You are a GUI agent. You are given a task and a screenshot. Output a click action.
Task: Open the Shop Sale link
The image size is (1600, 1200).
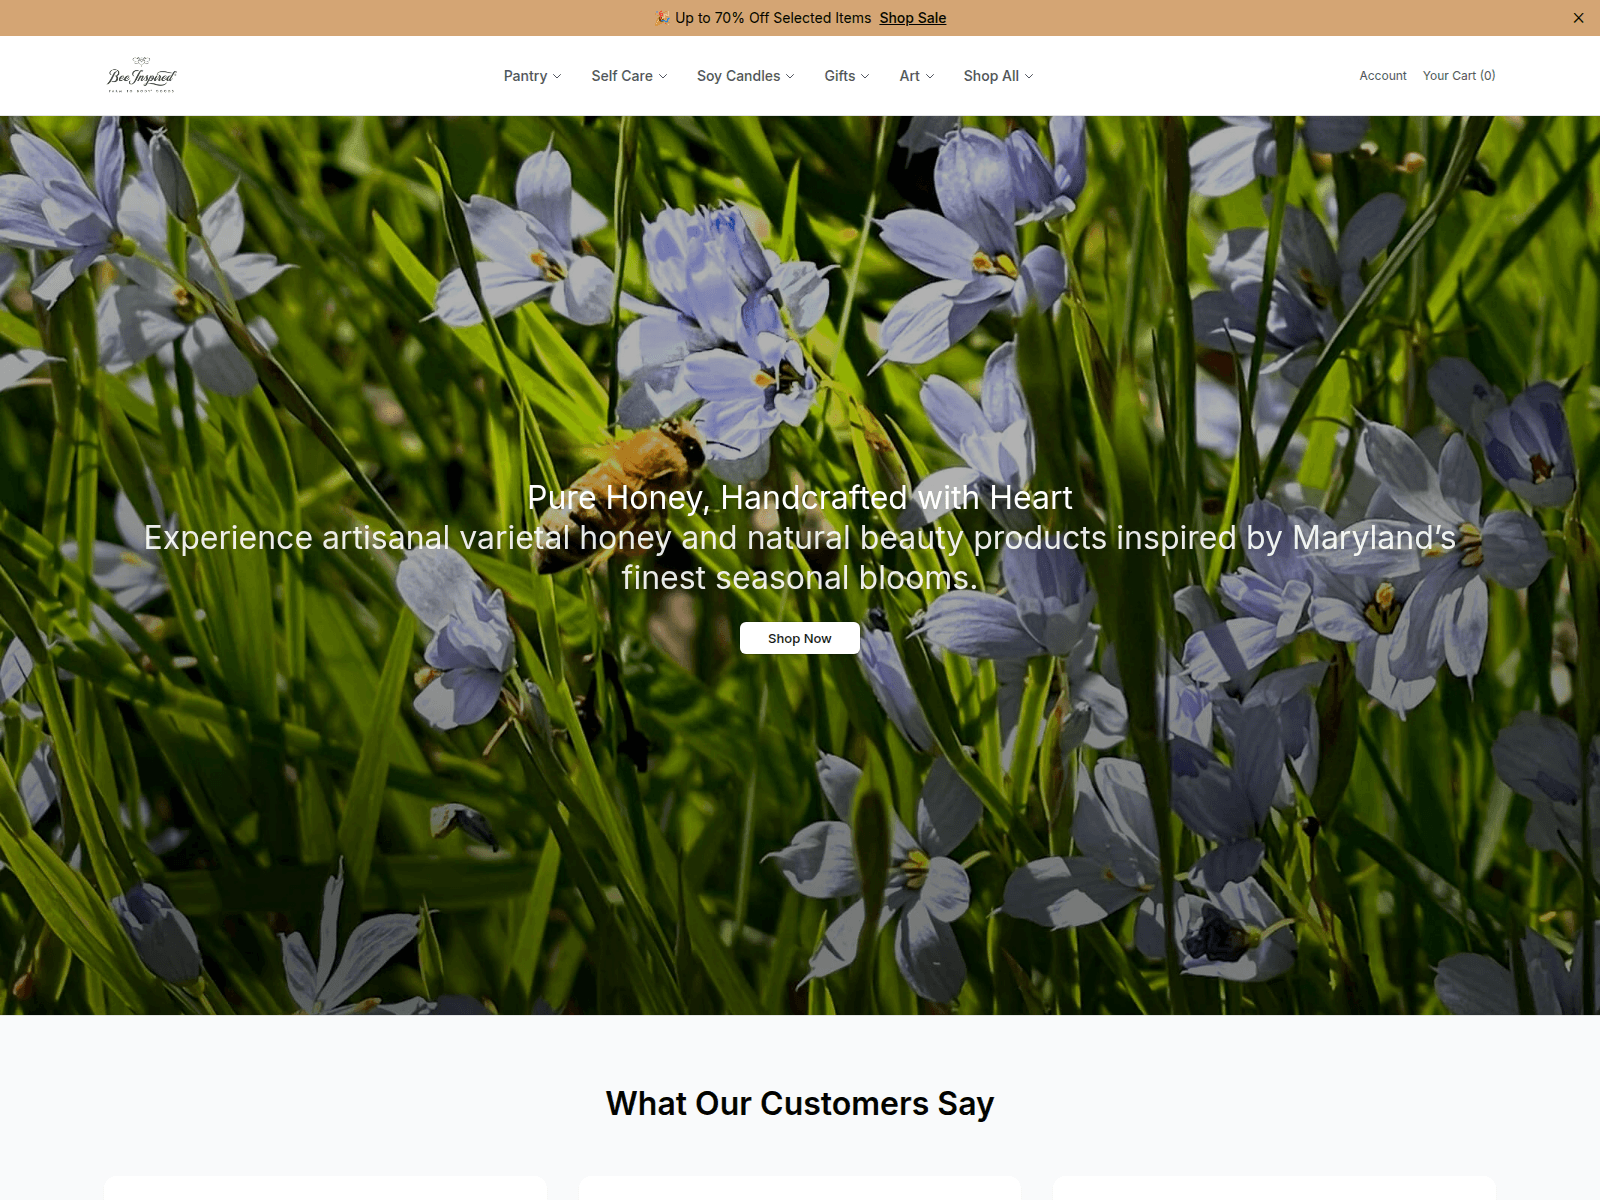coord(912,18)
